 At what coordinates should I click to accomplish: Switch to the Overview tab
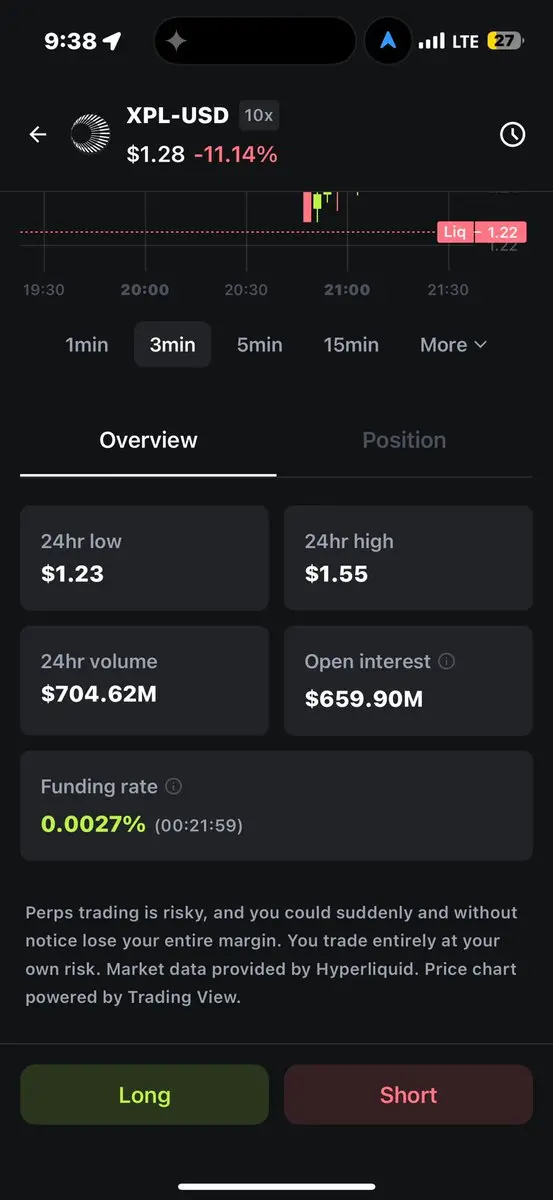point(148,440)
